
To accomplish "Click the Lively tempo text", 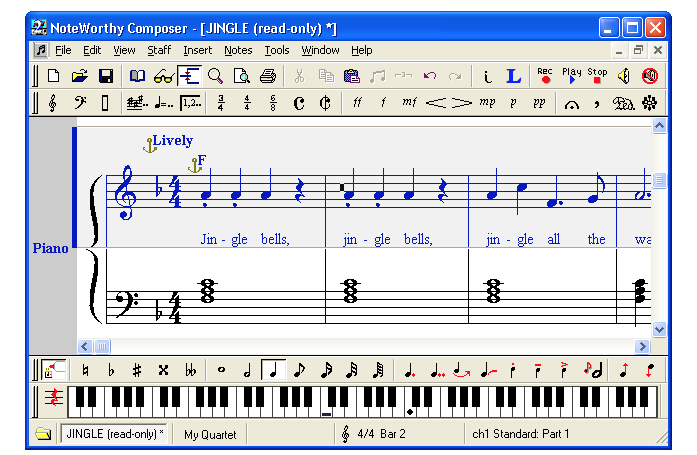I will [x=172, y=141].
